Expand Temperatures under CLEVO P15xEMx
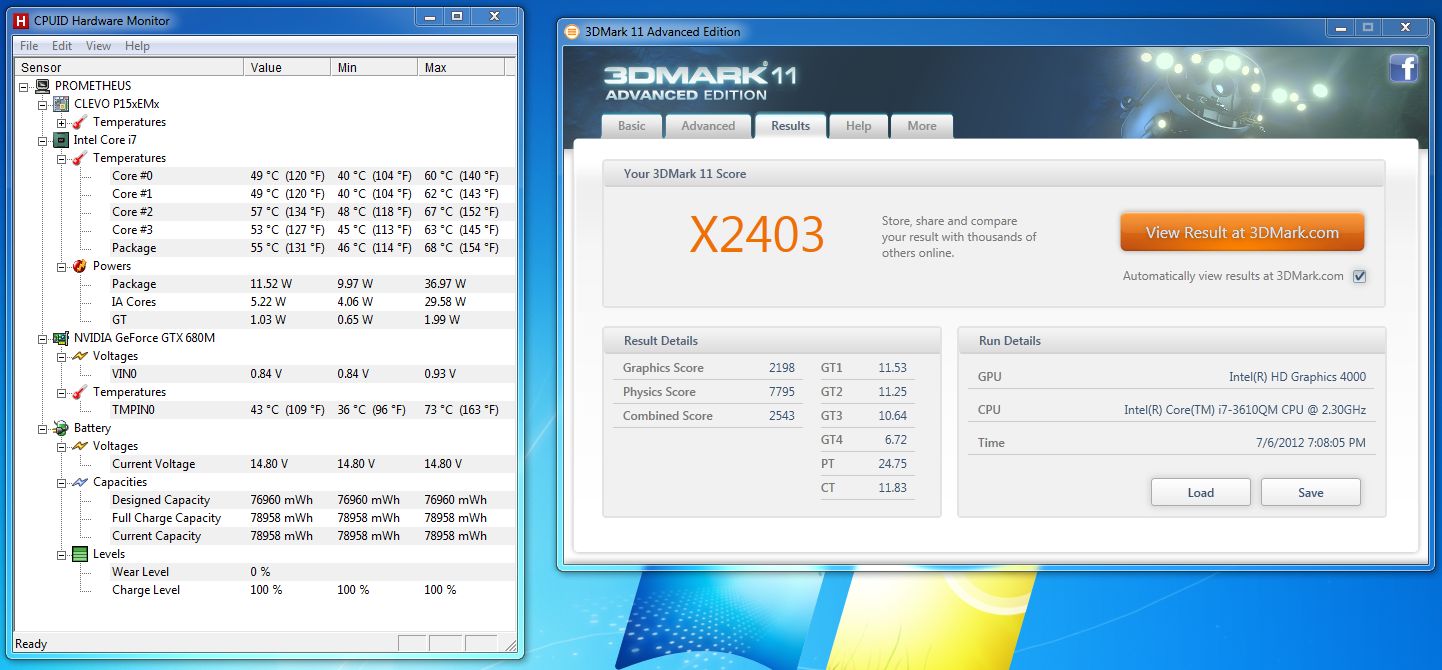The width and height of the screenshot is (1442, 670). (x=61, y=122)
